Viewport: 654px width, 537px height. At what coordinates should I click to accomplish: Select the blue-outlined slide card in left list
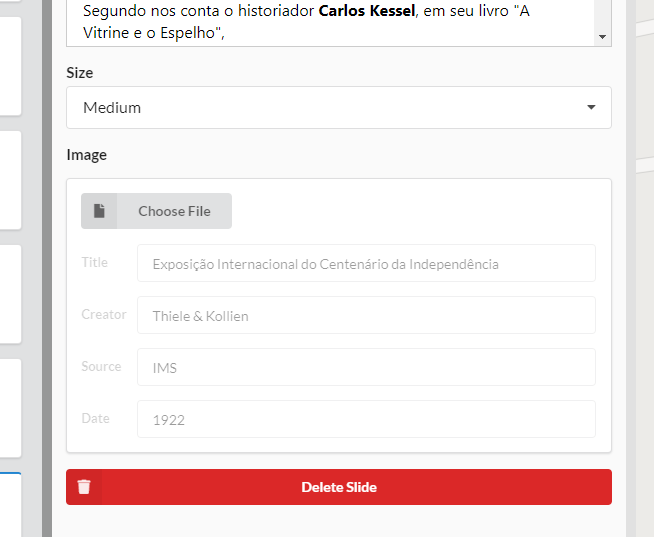pos(10,505)
